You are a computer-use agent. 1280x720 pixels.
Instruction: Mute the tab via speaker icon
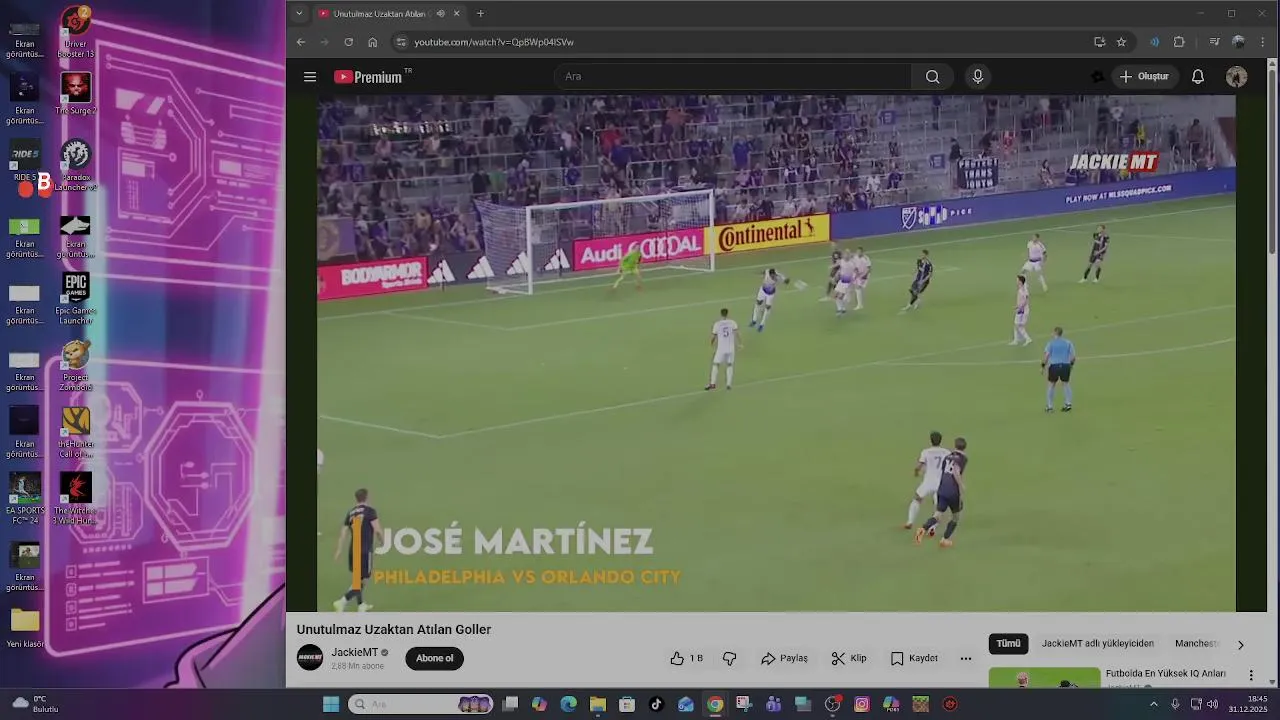441,14
